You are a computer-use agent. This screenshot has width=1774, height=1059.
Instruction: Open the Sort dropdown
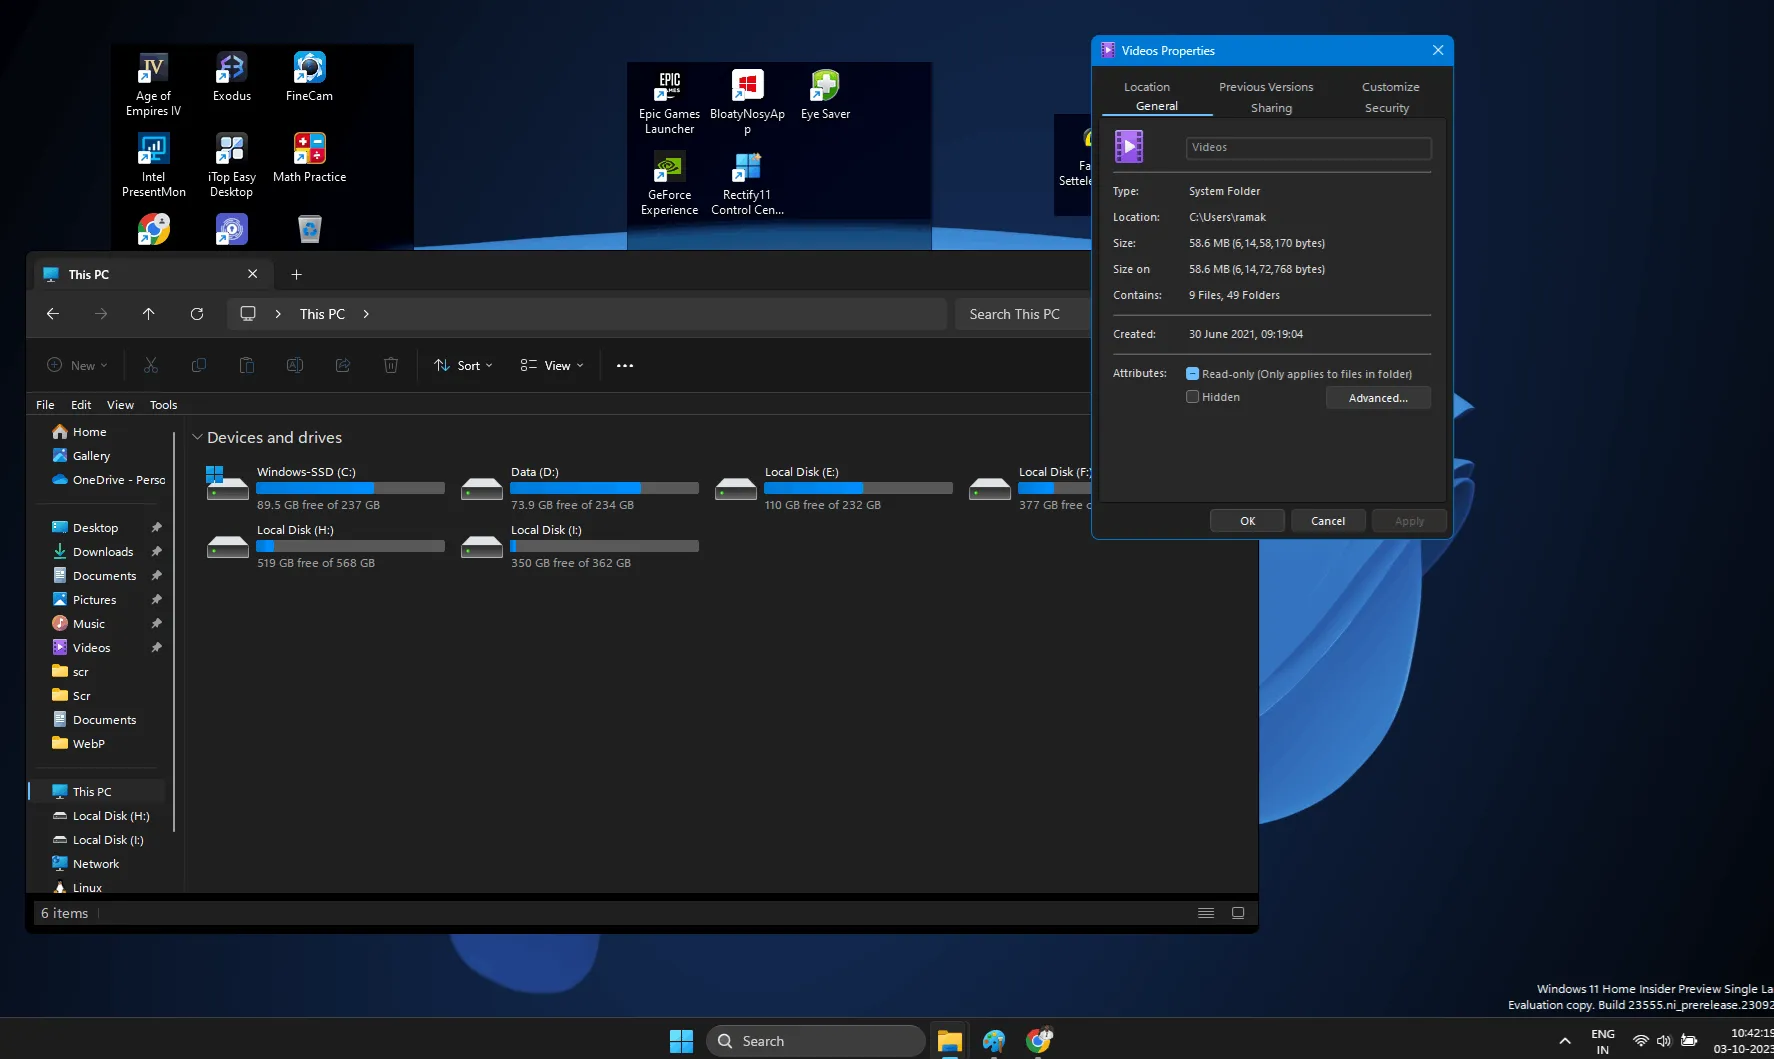click(x=462, y=365)
